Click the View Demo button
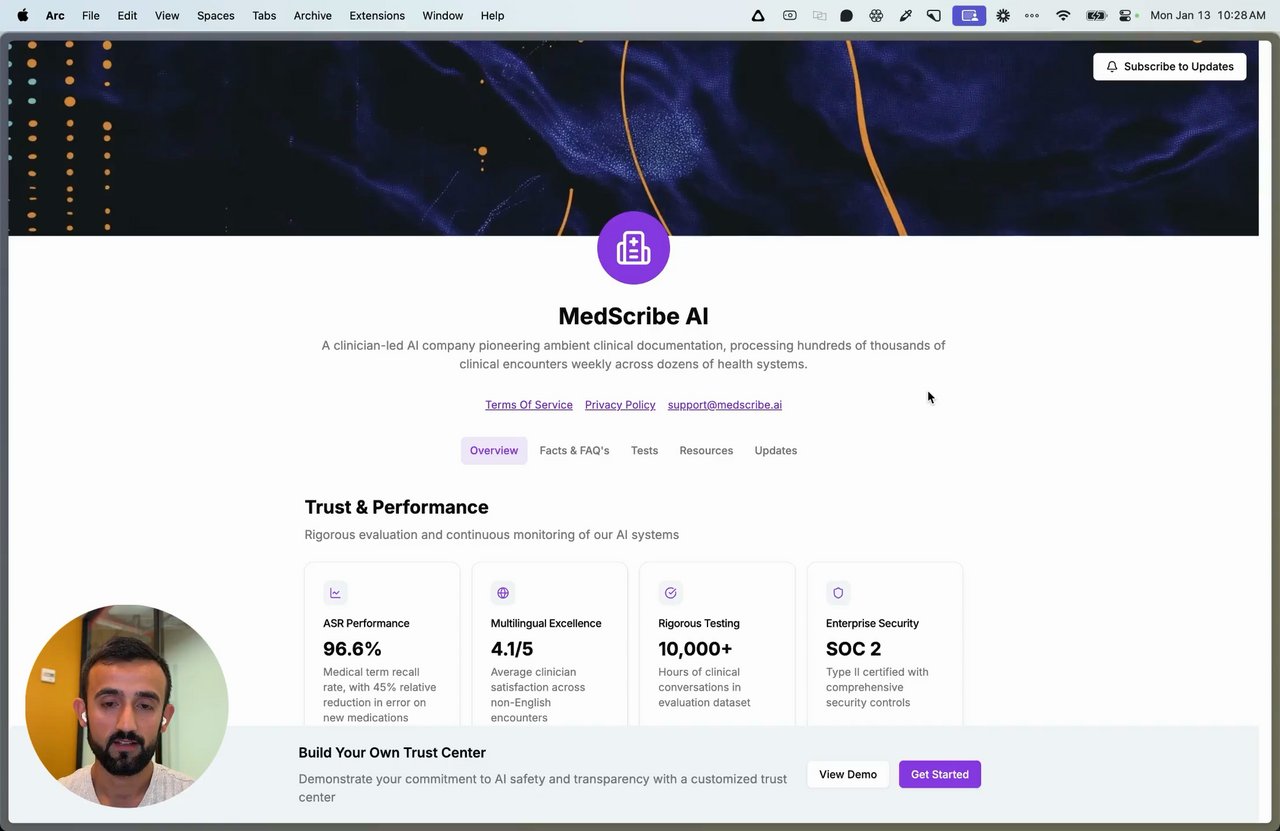This screenshot has width=1280, height=831. coord(848,774)
